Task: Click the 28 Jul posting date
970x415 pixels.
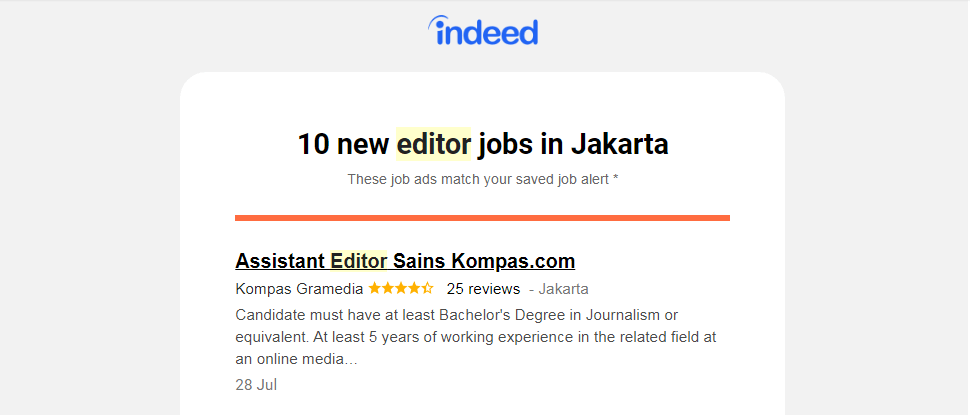Action: 256,384
